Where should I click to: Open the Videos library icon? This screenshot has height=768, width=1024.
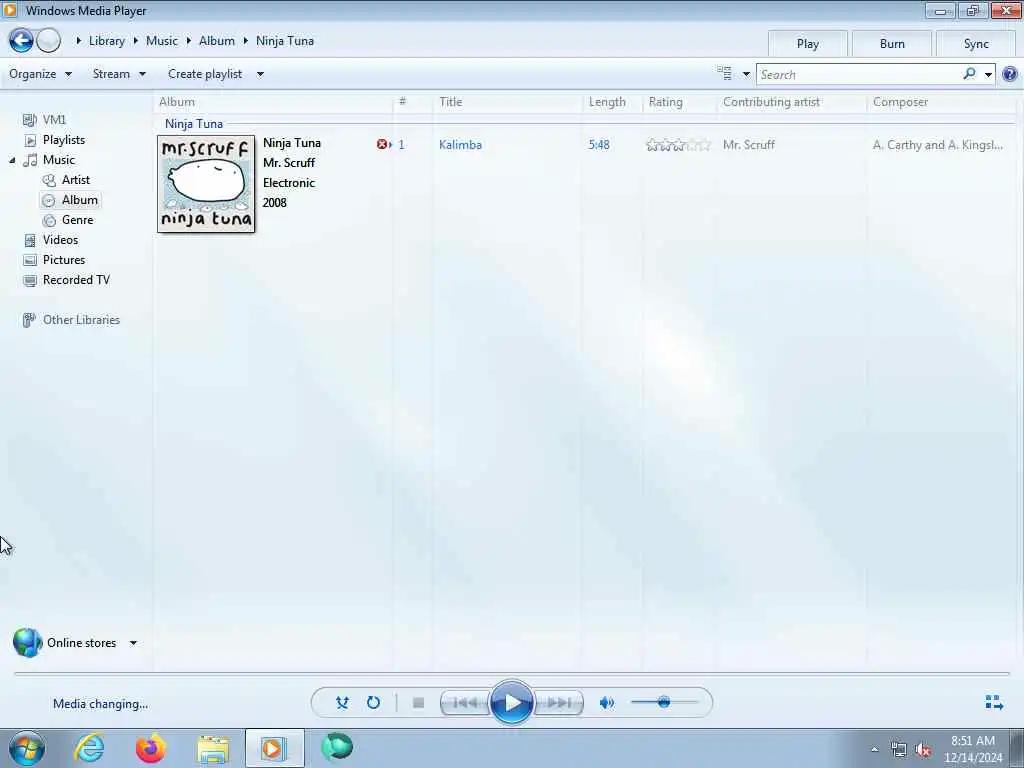30,240
